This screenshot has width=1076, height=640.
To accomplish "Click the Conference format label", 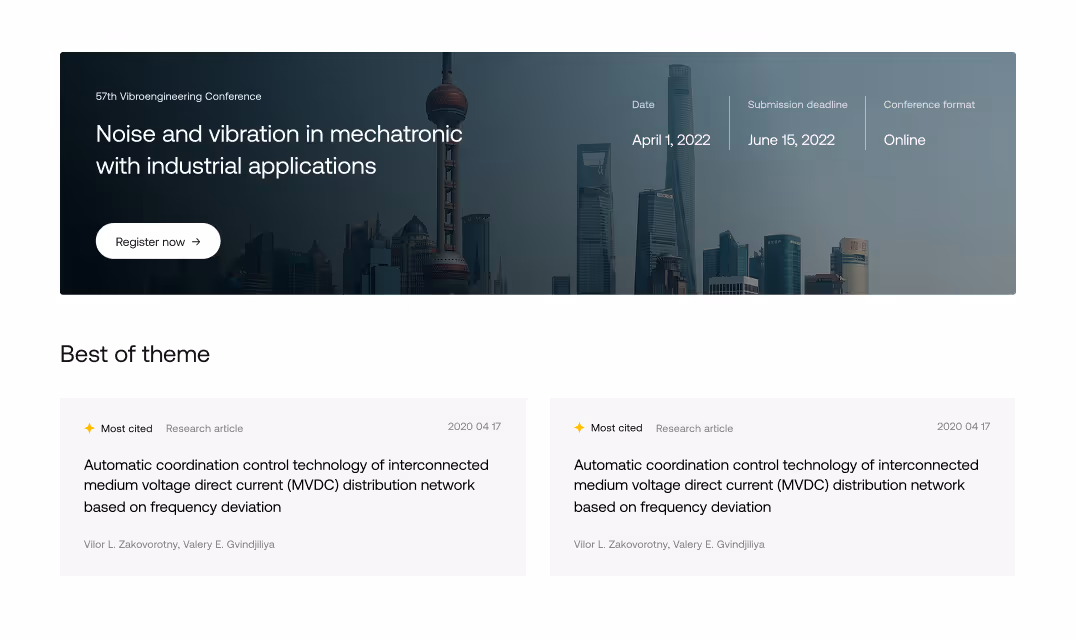I will [929, 105].
